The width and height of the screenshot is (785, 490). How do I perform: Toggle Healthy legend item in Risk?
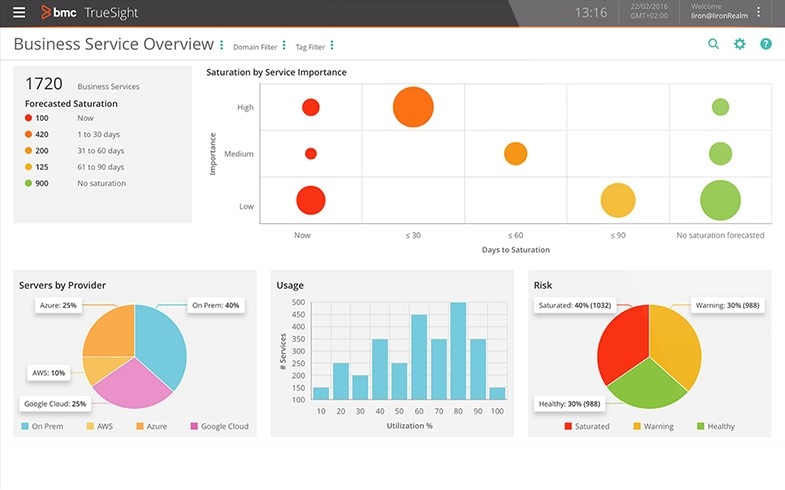[716, 426]
